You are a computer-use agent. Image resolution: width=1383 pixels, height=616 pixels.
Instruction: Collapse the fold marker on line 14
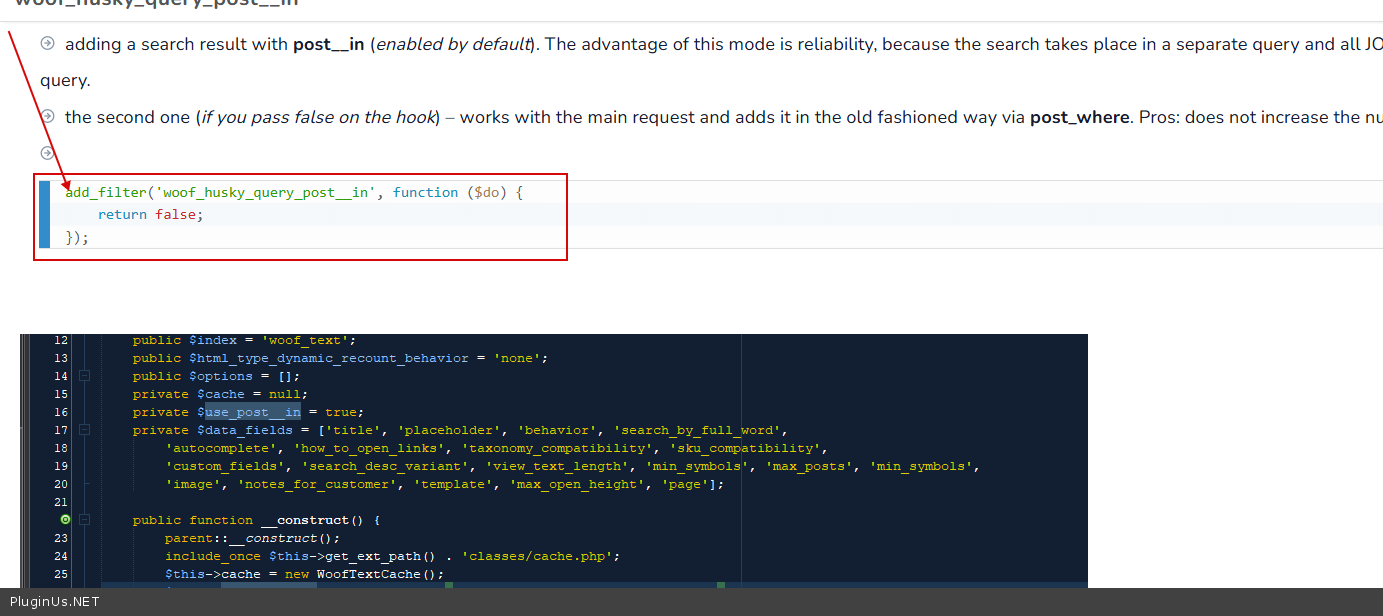tap(85, 376)
